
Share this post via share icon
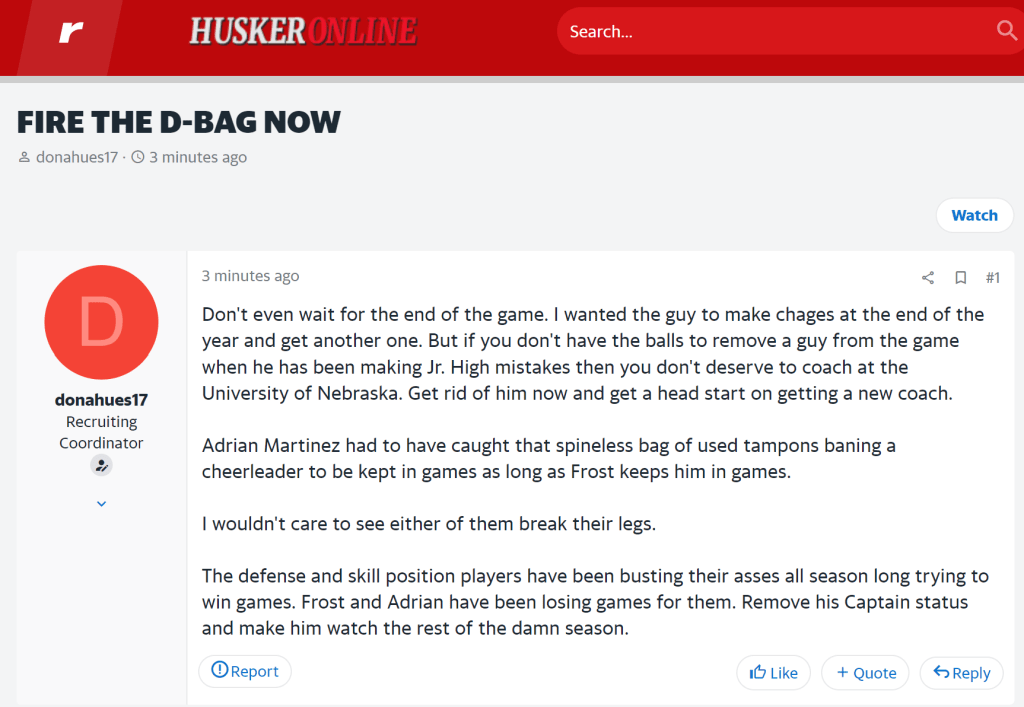click(928, 277)
